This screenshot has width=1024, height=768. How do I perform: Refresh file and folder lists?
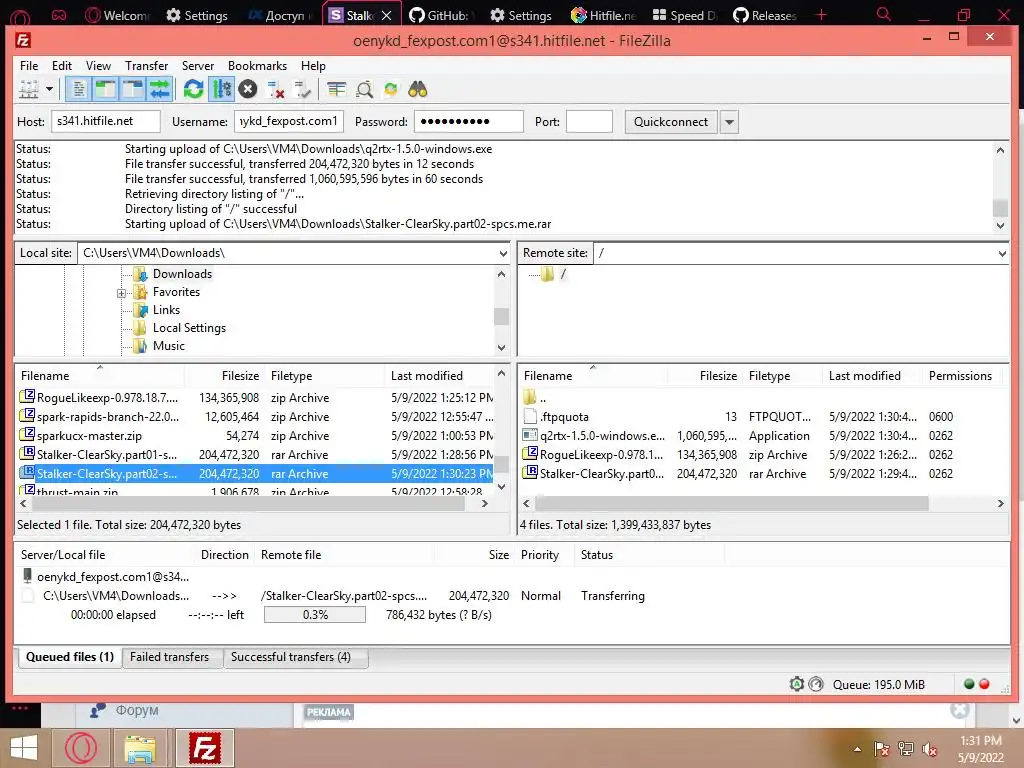(x=193, y=89)
